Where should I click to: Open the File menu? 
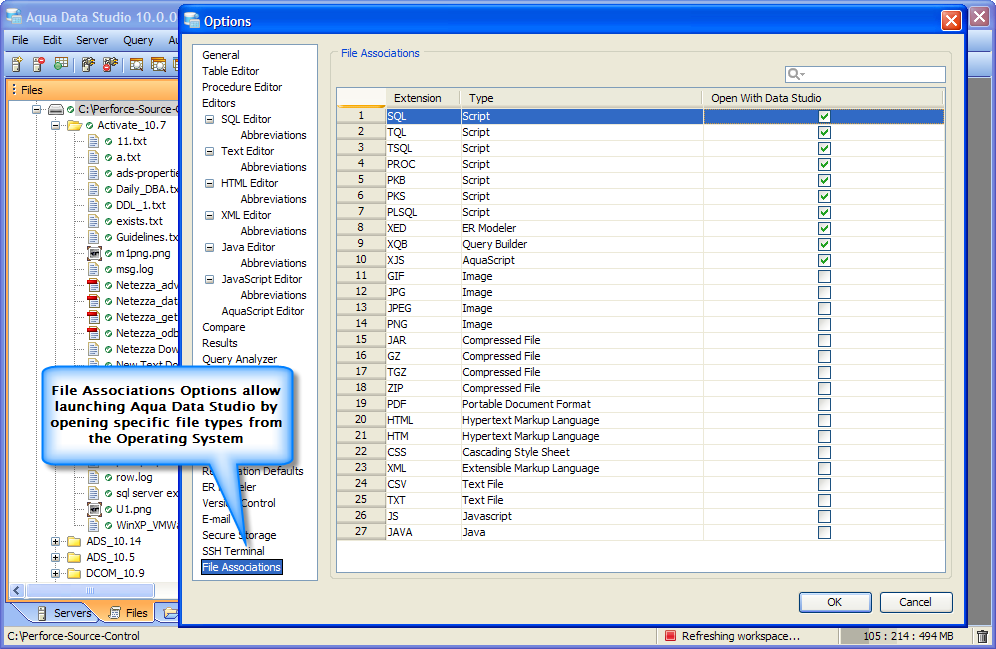tap(20, 40)
